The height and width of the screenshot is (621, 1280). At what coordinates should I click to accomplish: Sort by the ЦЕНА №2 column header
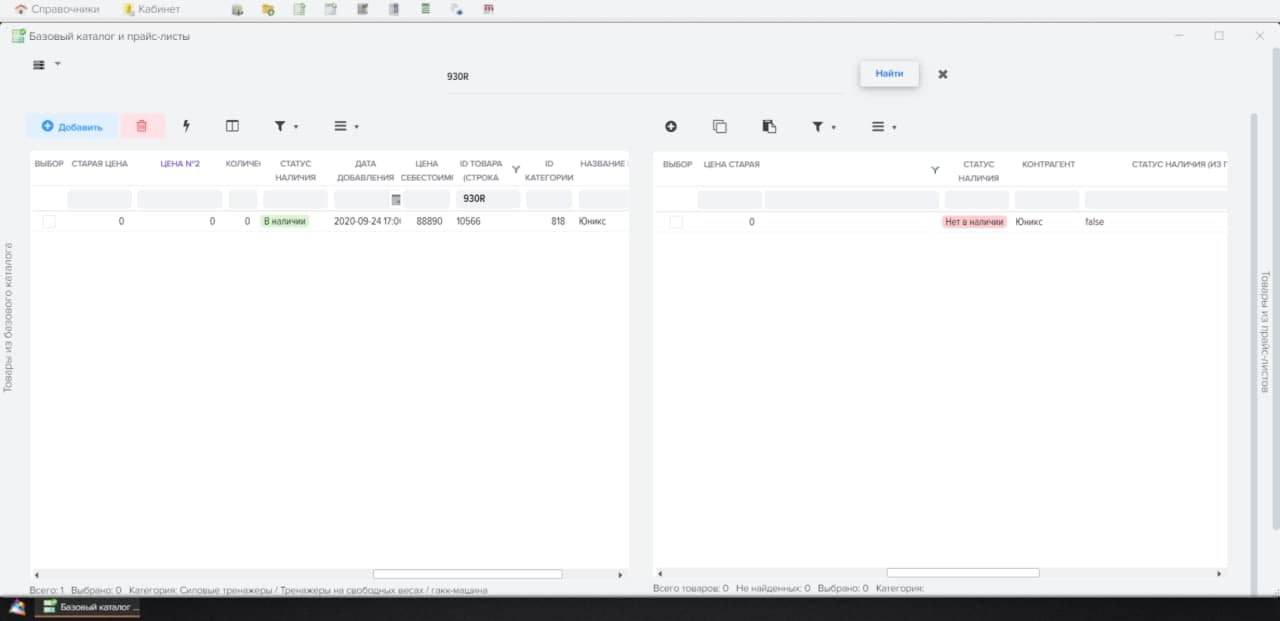180,164
